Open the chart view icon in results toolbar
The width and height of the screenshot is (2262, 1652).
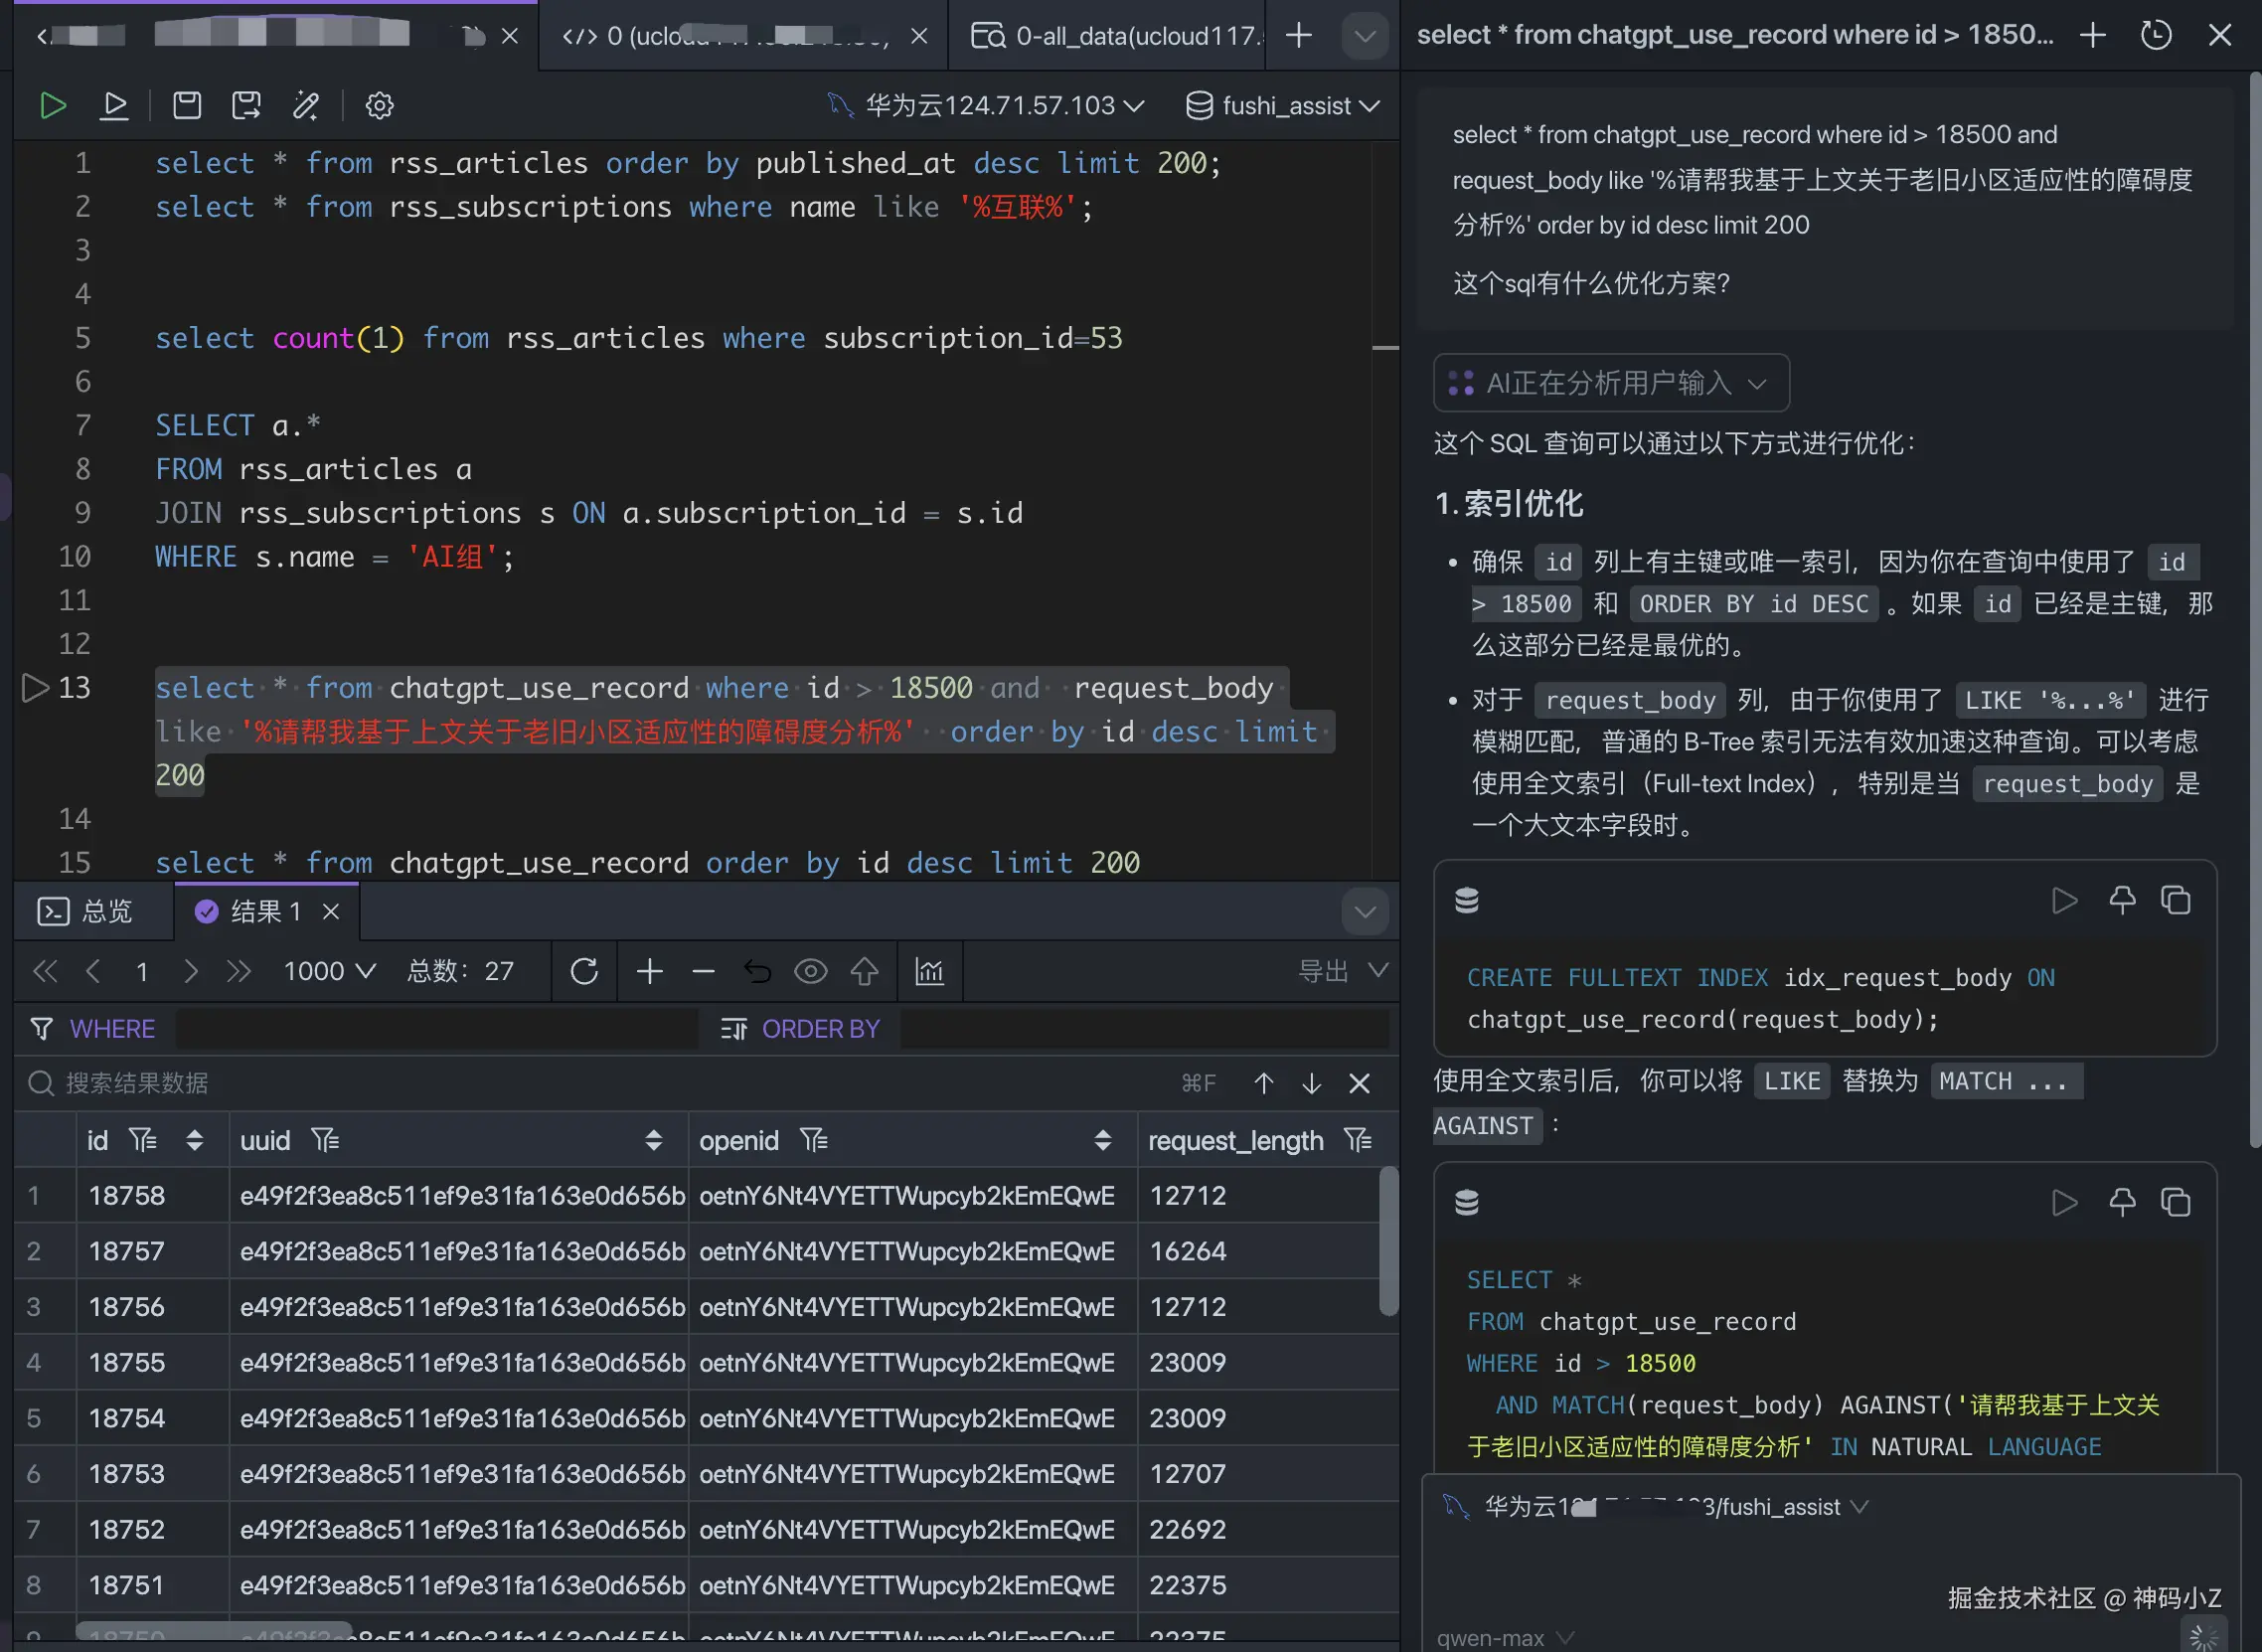point(929,971)
